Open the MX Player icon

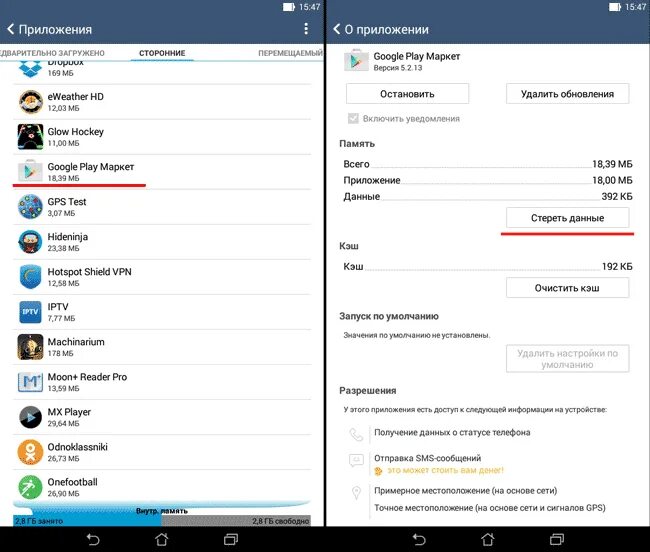pyautogui.click(x=30, y=417)
